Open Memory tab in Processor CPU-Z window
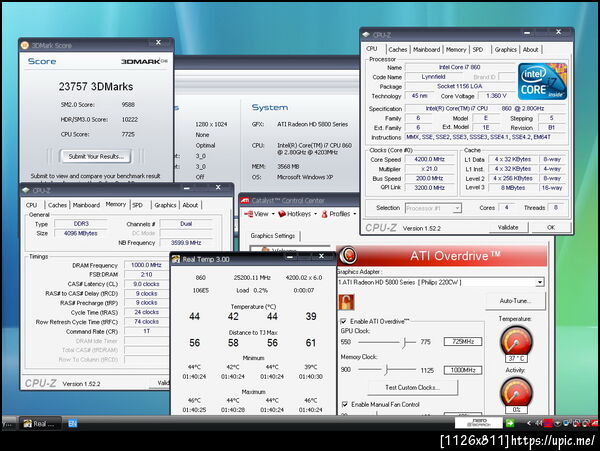Screen dimensions: 600x451 point(456,49)
